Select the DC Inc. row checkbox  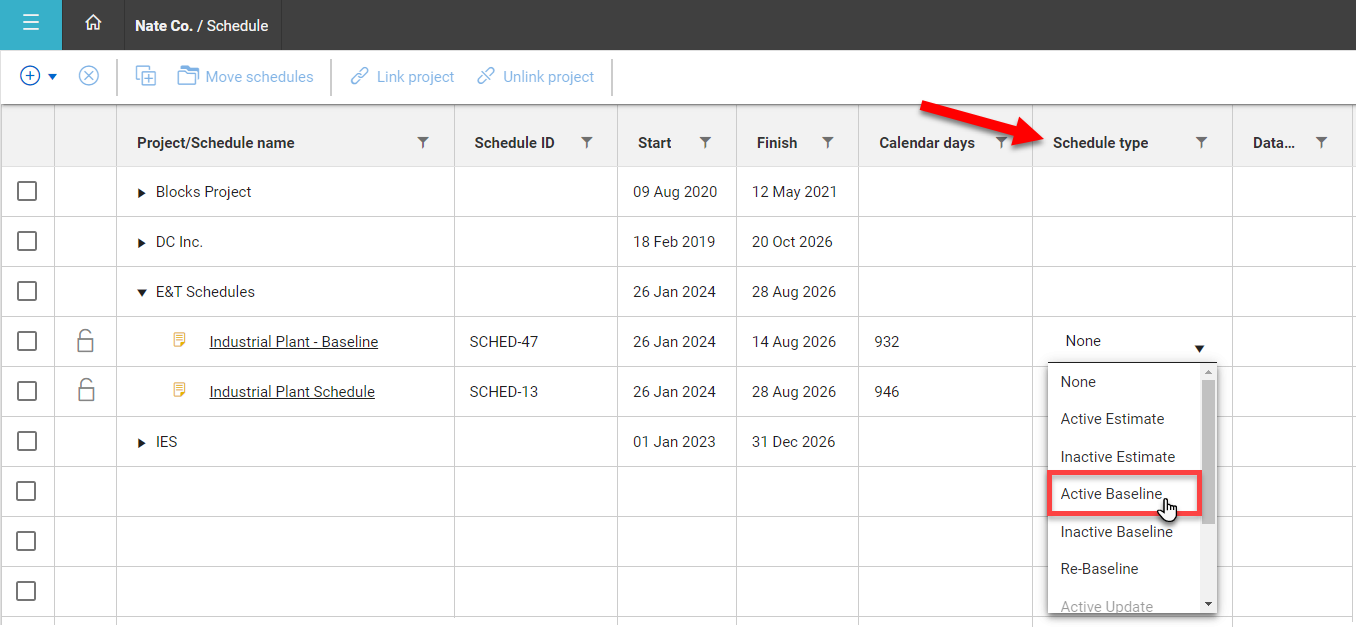pyautogui.click(x=27, y=241)
